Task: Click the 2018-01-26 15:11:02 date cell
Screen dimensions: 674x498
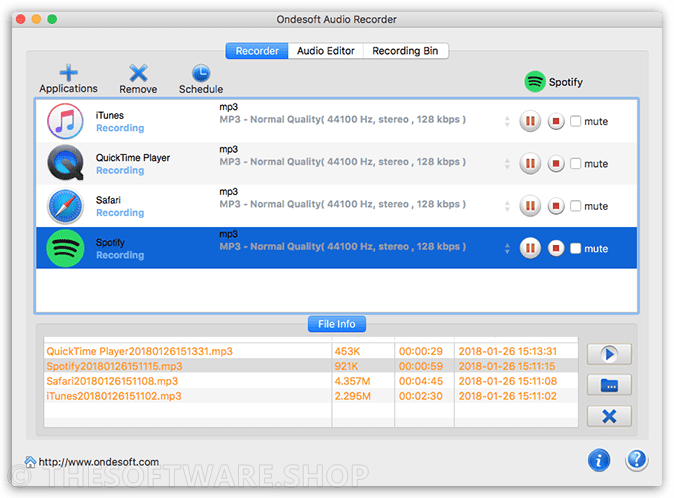Action: pos(508,396)
